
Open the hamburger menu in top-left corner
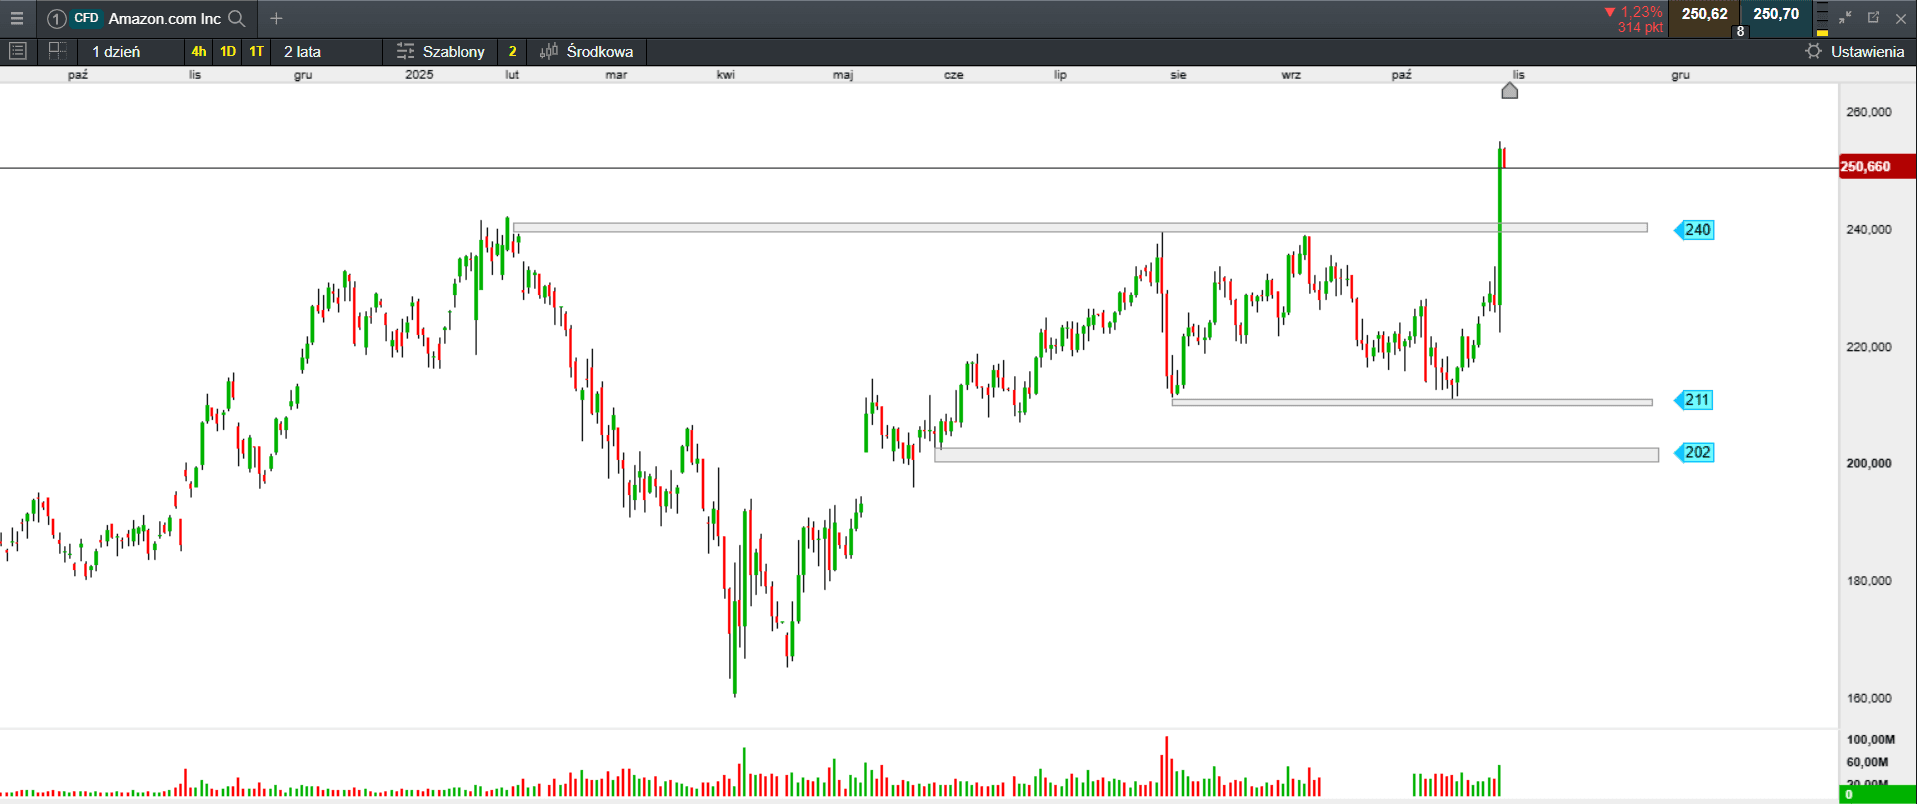pyautogui.click(x=17, y=18)
